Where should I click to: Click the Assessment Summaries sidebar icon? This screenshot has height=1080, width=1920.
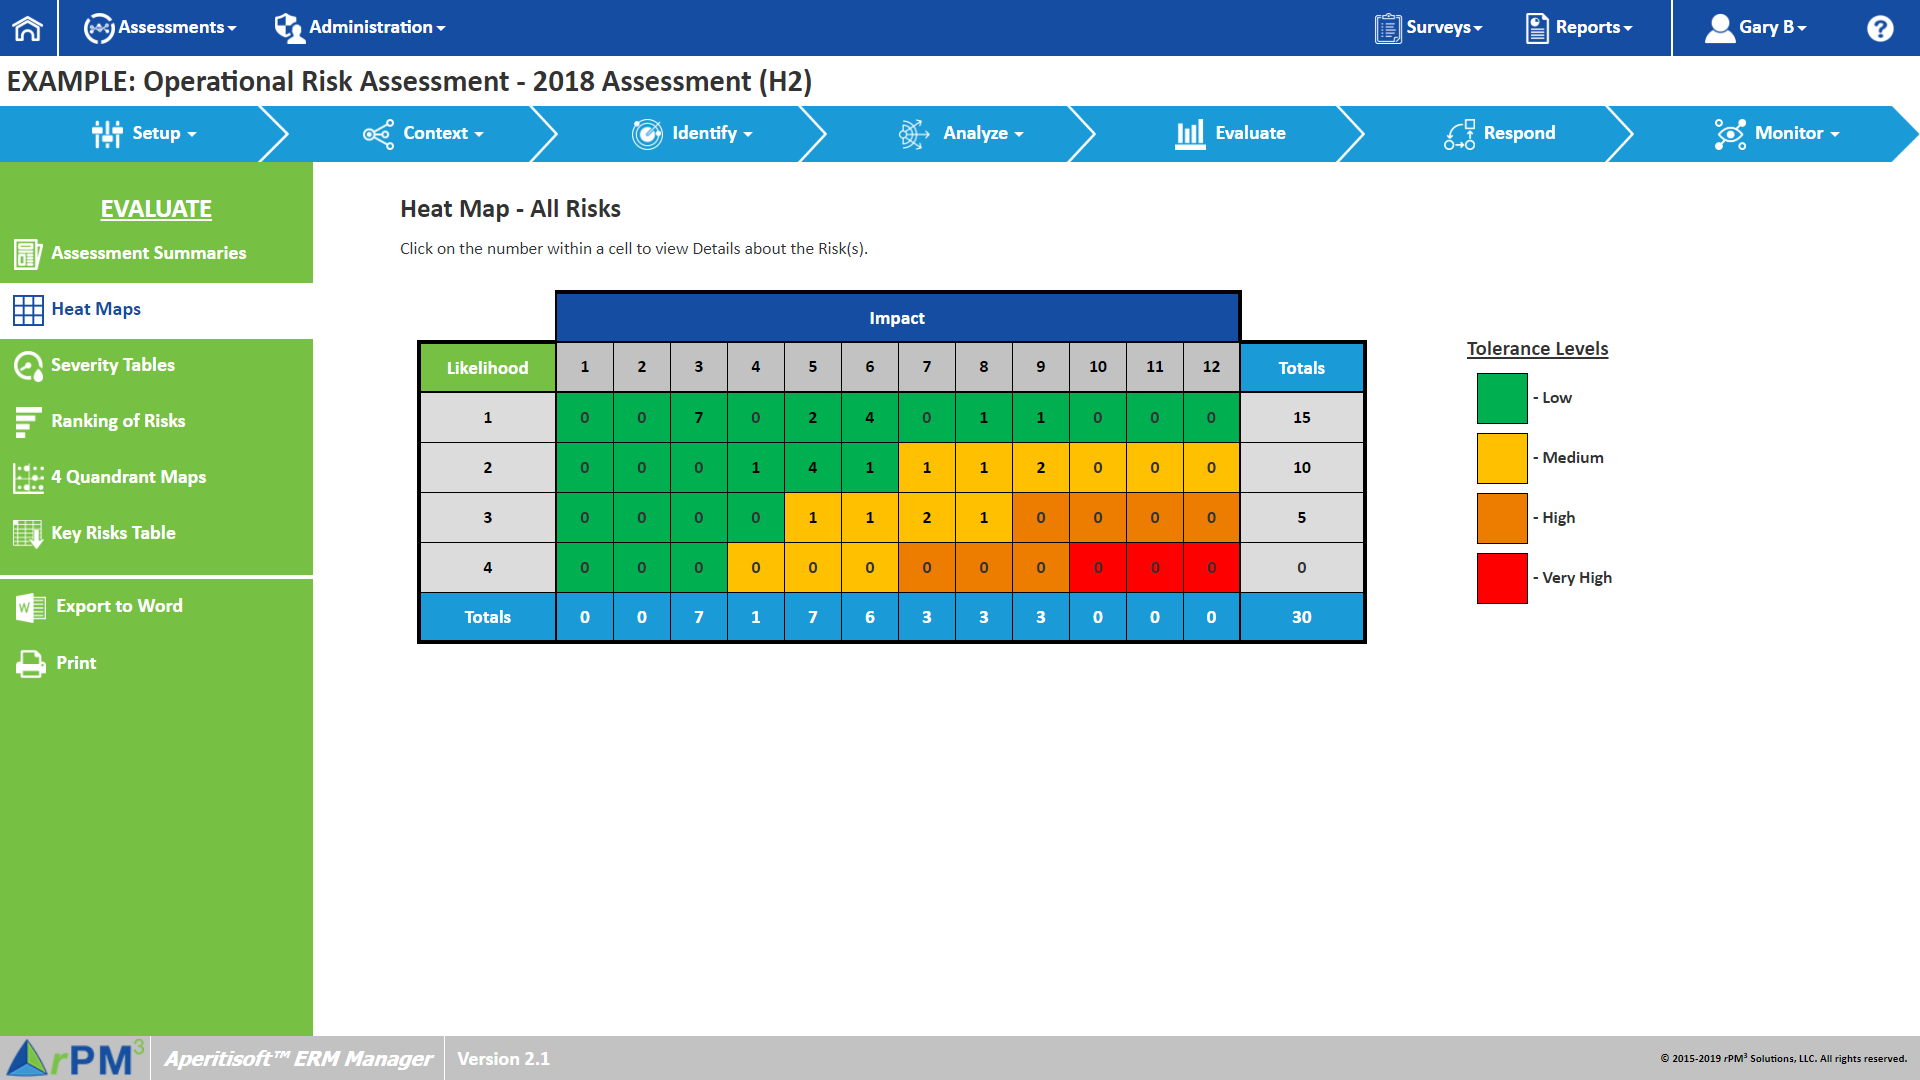click(27, 254)
